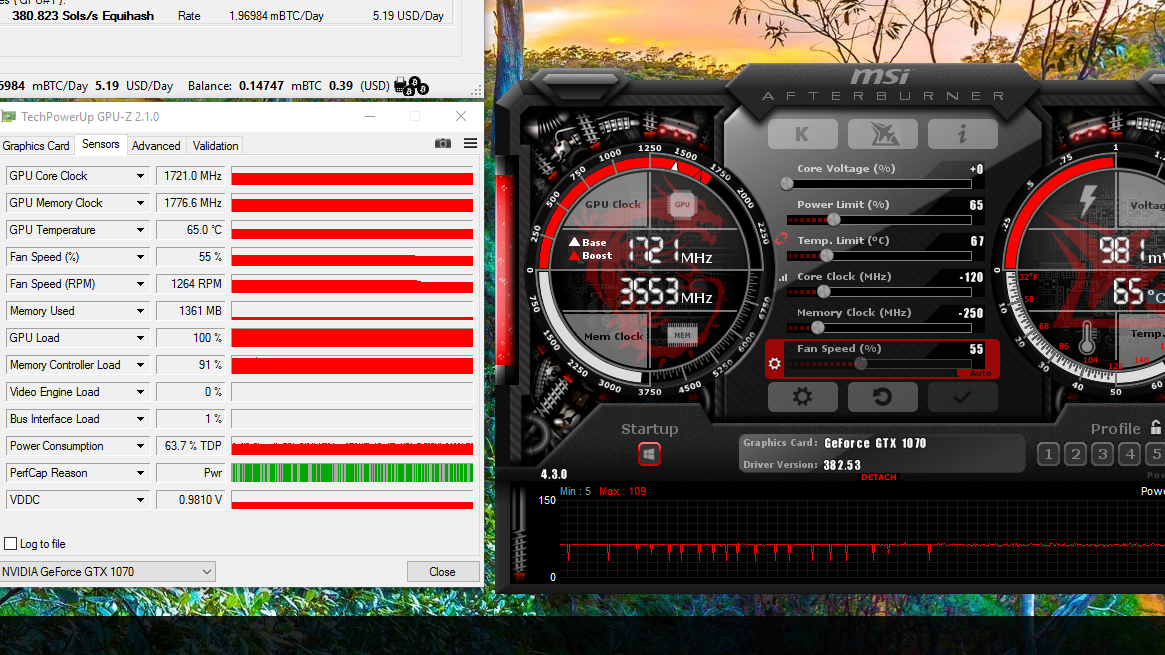1165x655 pixels.
Task: Open the NVIDIA GeForce GTX 1070 selector
Action: (x=107, y=572)
